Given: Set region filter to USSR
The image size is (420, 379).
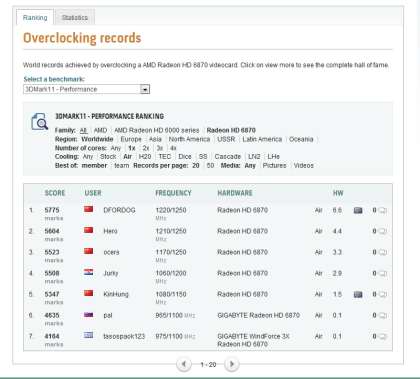Looking at the screenshot, I should [226, 139].
